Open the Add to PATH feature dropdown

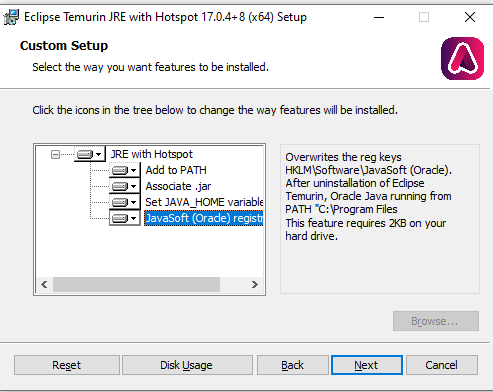[x=125, y=170]
